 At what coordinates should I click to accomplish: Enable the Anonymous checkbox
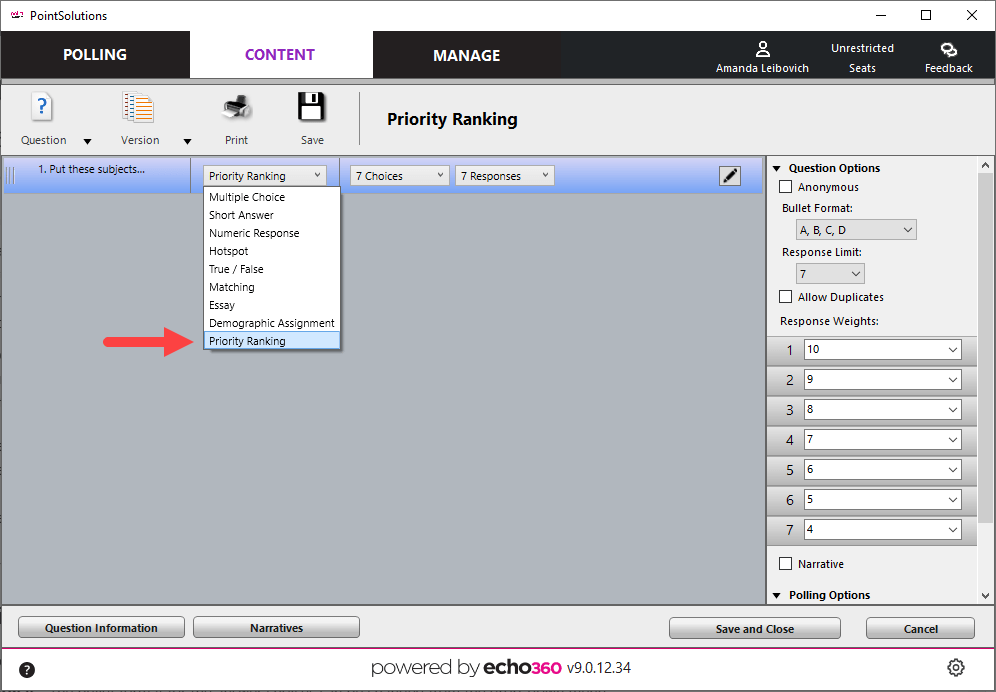click(x=785, y=187)
